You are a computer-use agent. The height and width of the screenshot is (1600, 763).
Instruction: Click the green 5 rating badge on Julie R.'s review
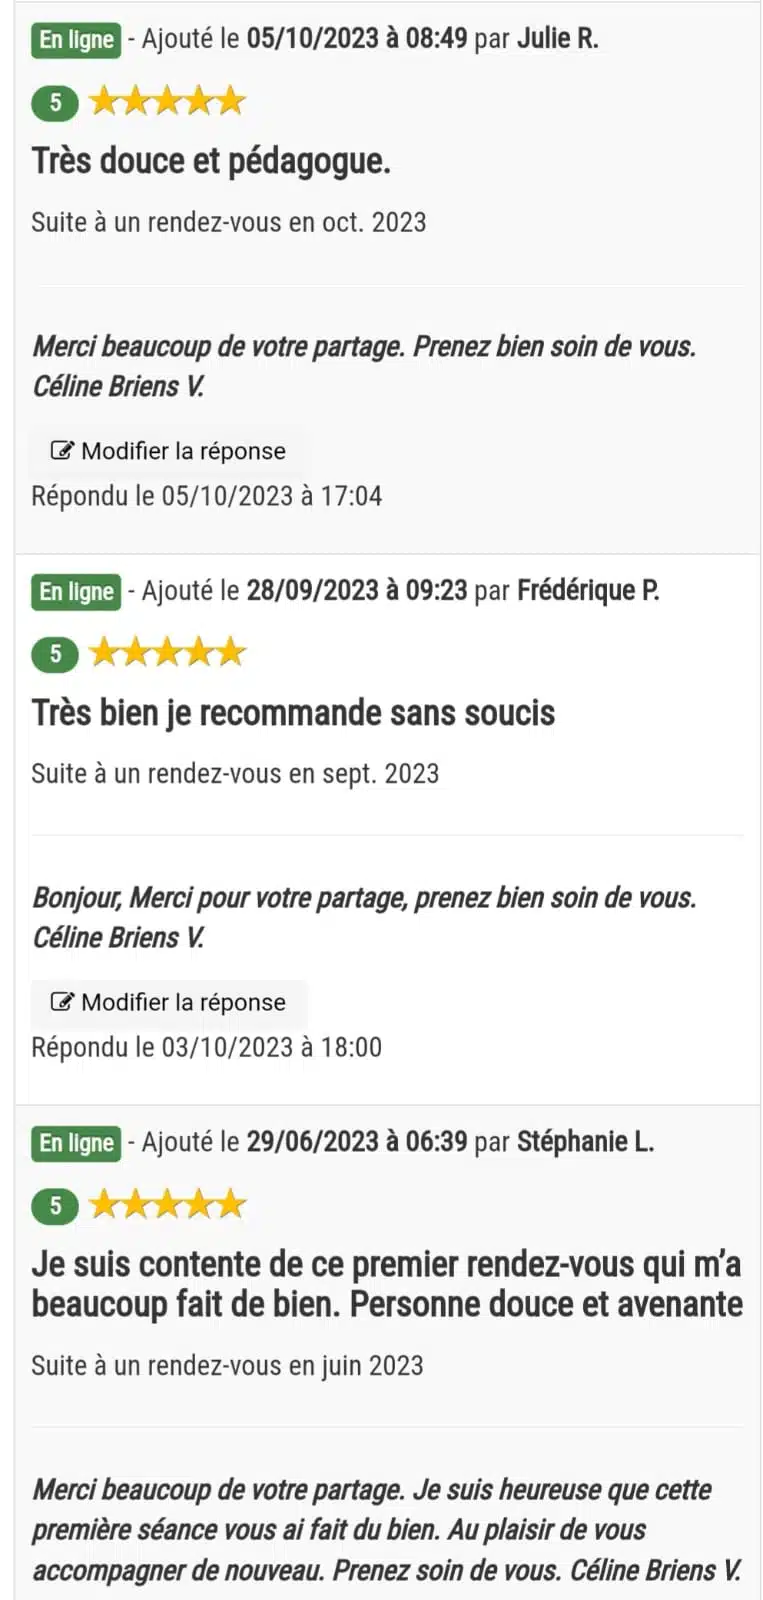point(55,102)
